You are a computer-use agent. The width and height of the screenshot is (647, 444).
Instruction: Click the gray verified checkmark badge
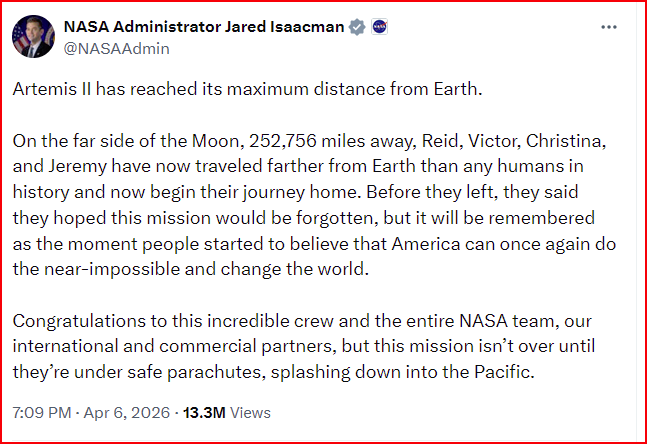(357, 27)
